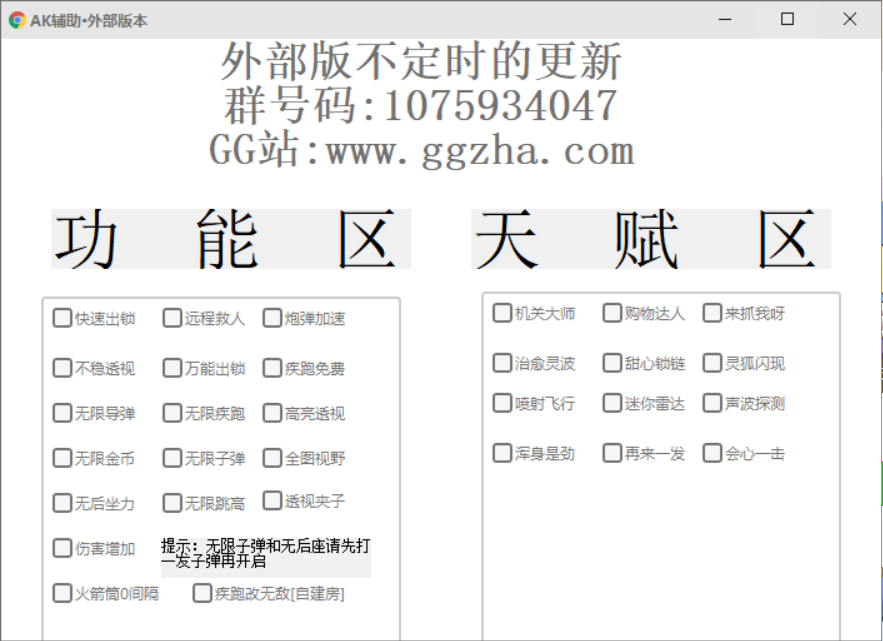Enable the 快速出锁 checkbox

(x=63, y=318)
